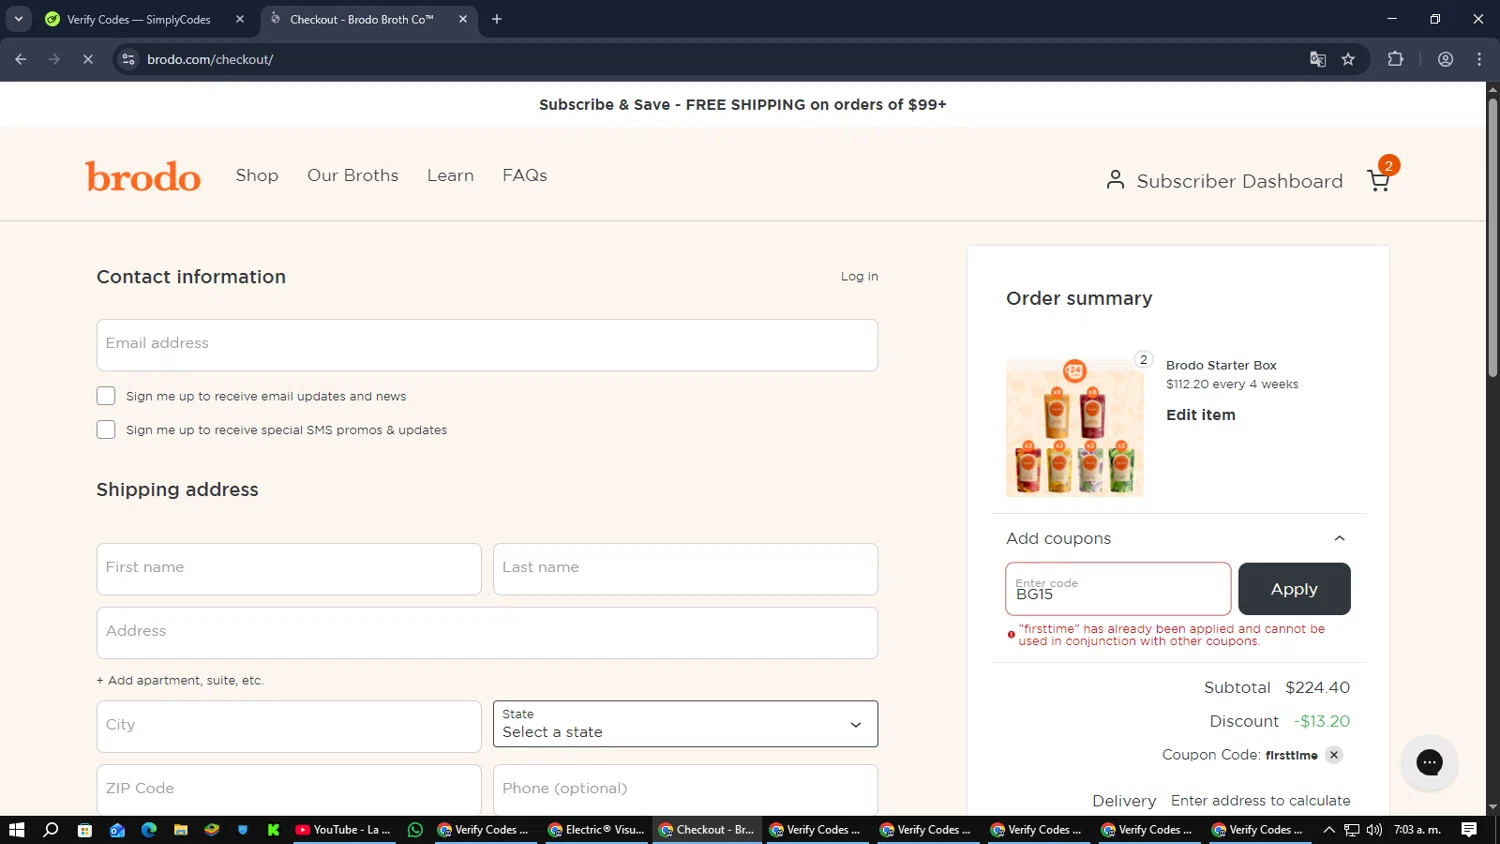
Task: Click the Subscriber Dashboard user icon
Action: [1115, 180]
